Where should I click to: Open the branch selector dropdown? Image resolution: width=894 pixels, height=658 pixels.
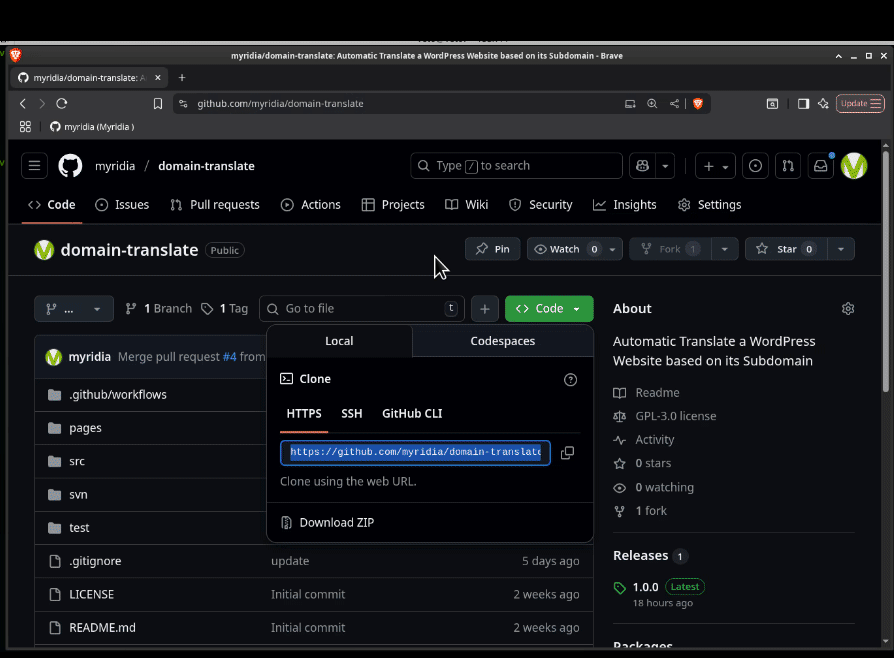click(x=74, y=309)
